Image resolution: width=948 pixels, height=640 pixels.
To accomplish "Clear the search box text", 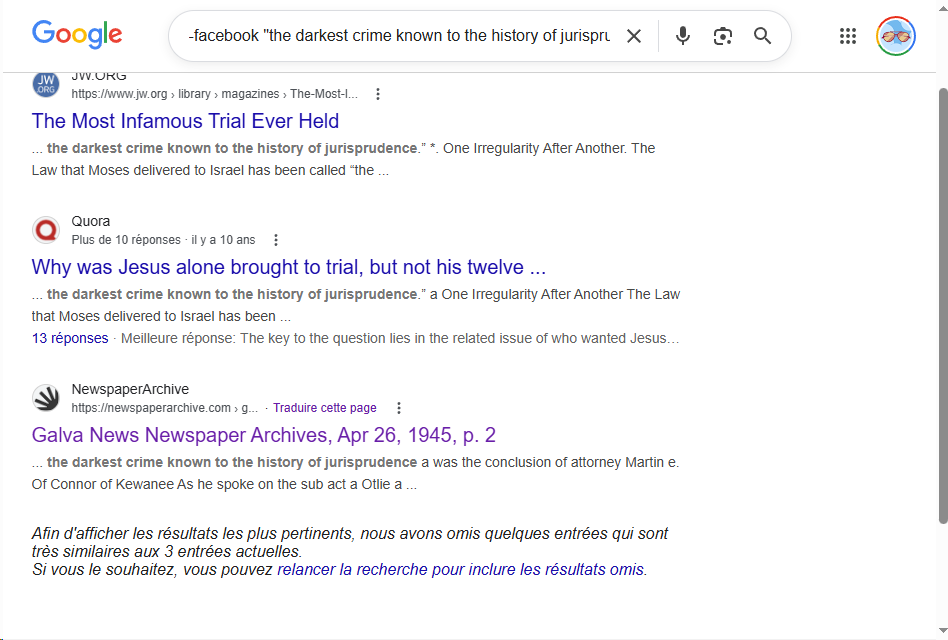I will (634, 36).
